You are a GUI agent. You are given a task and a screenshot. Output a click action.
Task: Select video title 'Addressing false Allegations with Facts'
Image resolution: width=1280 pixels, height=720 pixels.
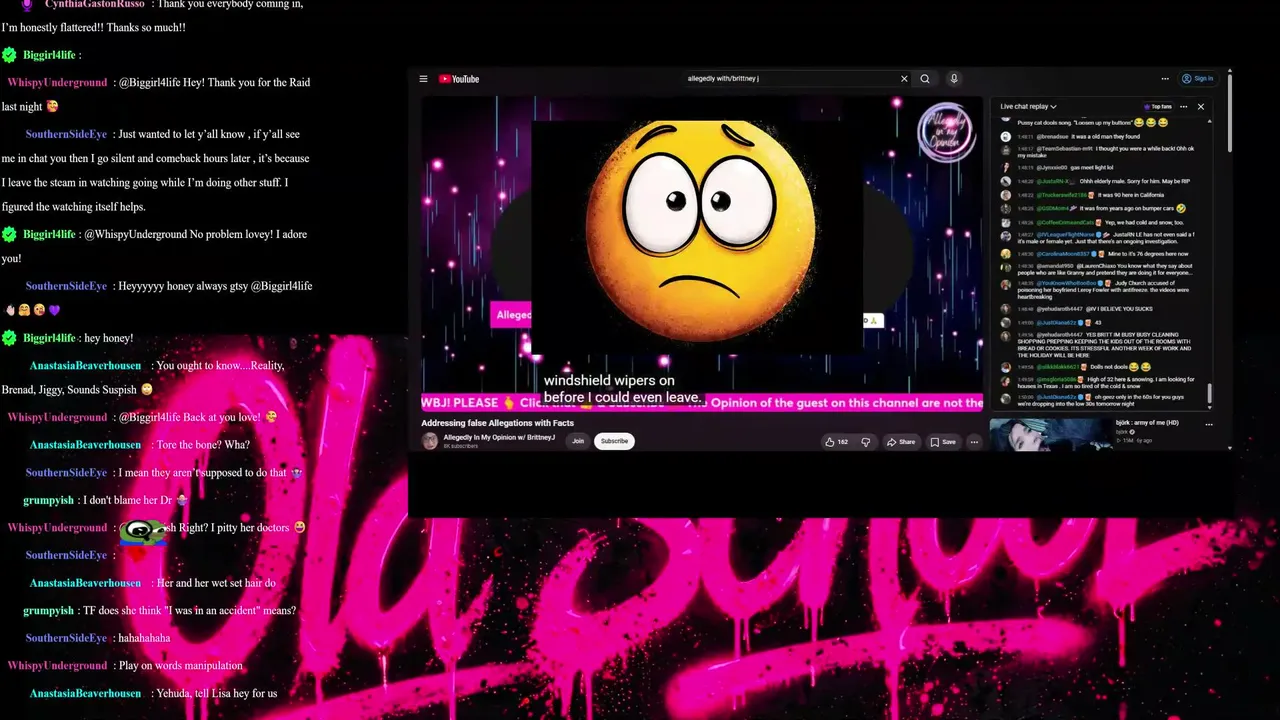[x=497, y=423]
